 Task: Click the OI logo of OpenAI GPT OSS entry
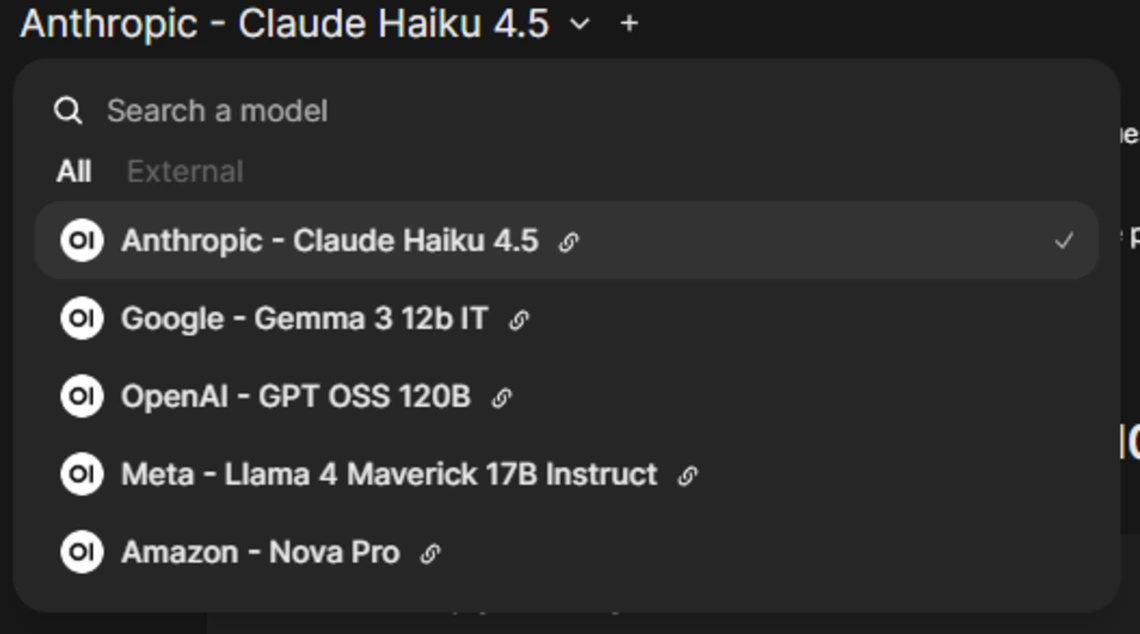pyautogui.click(x=82, y=397)
